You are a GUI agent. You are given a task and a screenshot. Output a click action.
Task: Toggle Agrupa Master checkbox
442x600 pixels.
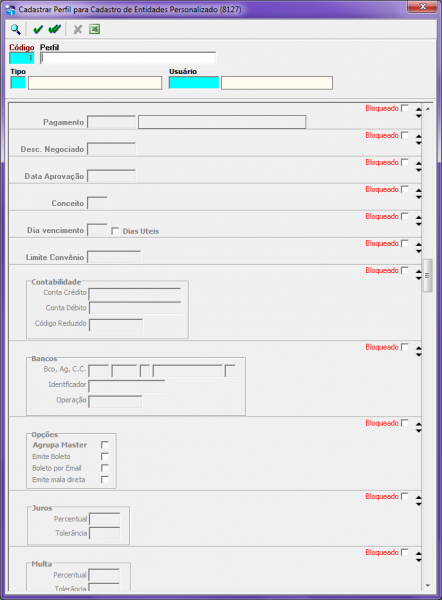coord(104,445)
